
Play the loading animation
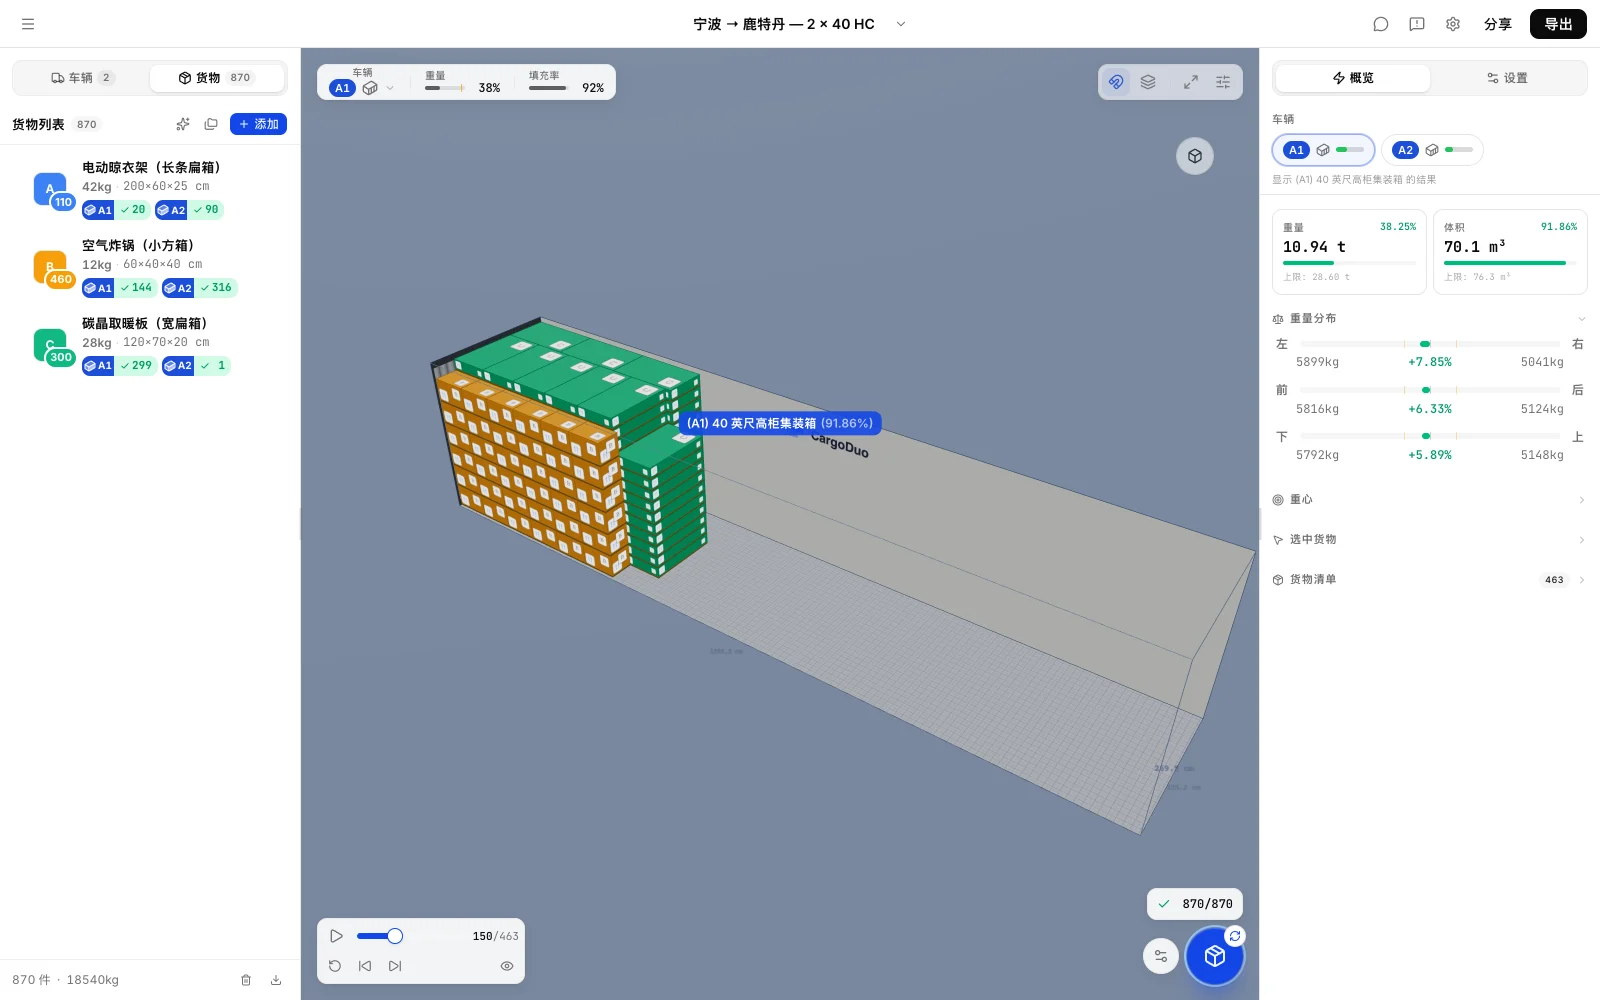pyautogui.click(x=337, y=936)
